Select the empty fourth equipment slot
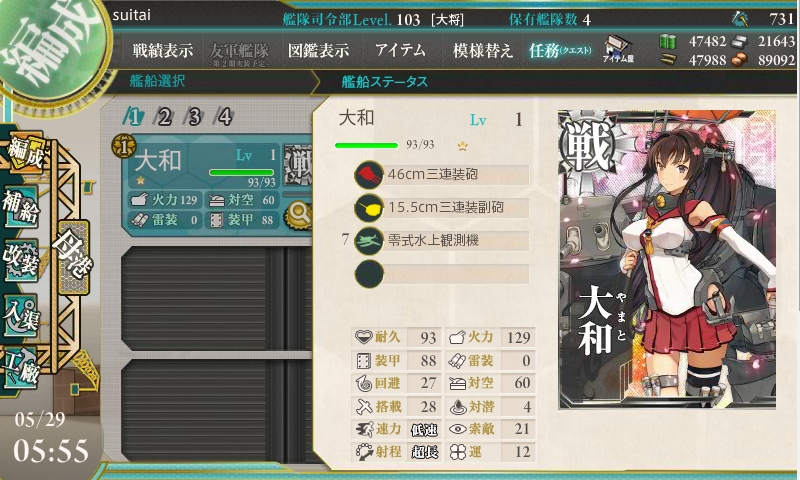The height and width of the screenshot is (480, 800). pyautogui.click(x=442, y=273)
